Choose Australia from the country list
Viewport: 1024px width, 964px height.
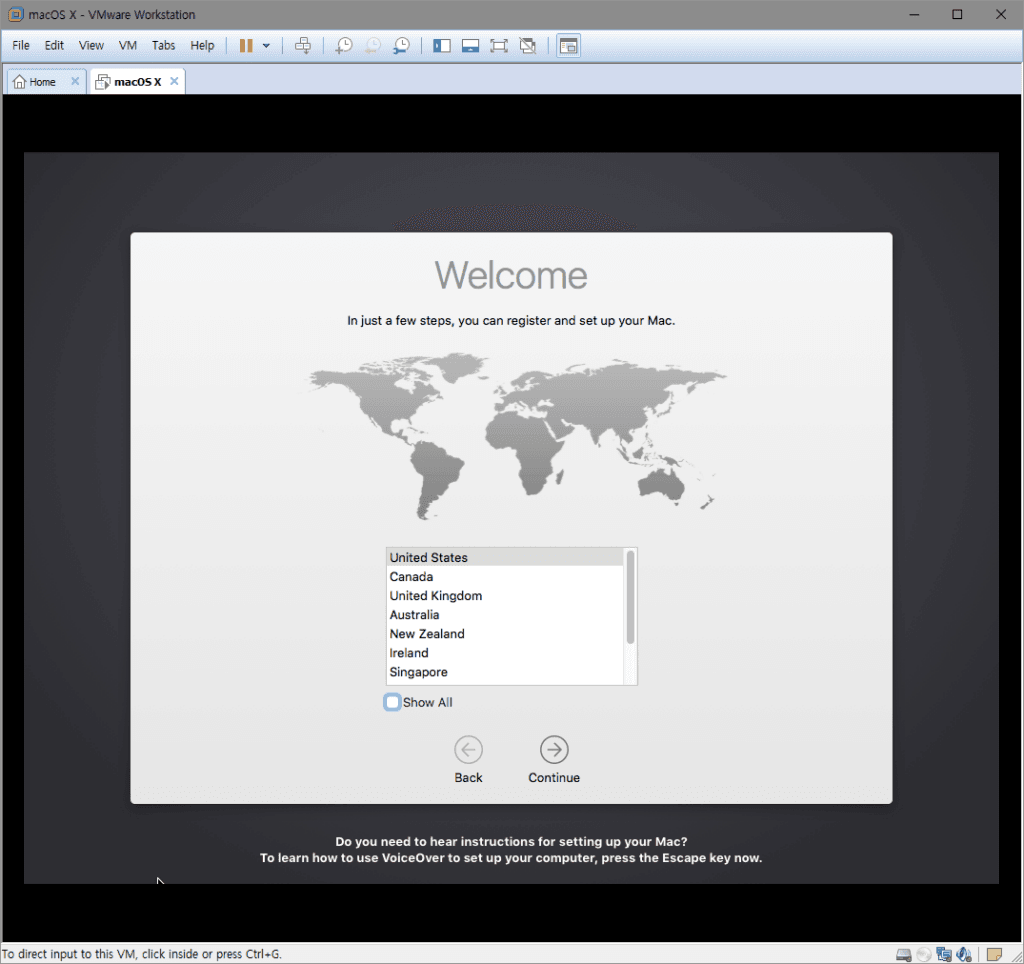click(505, 615)
